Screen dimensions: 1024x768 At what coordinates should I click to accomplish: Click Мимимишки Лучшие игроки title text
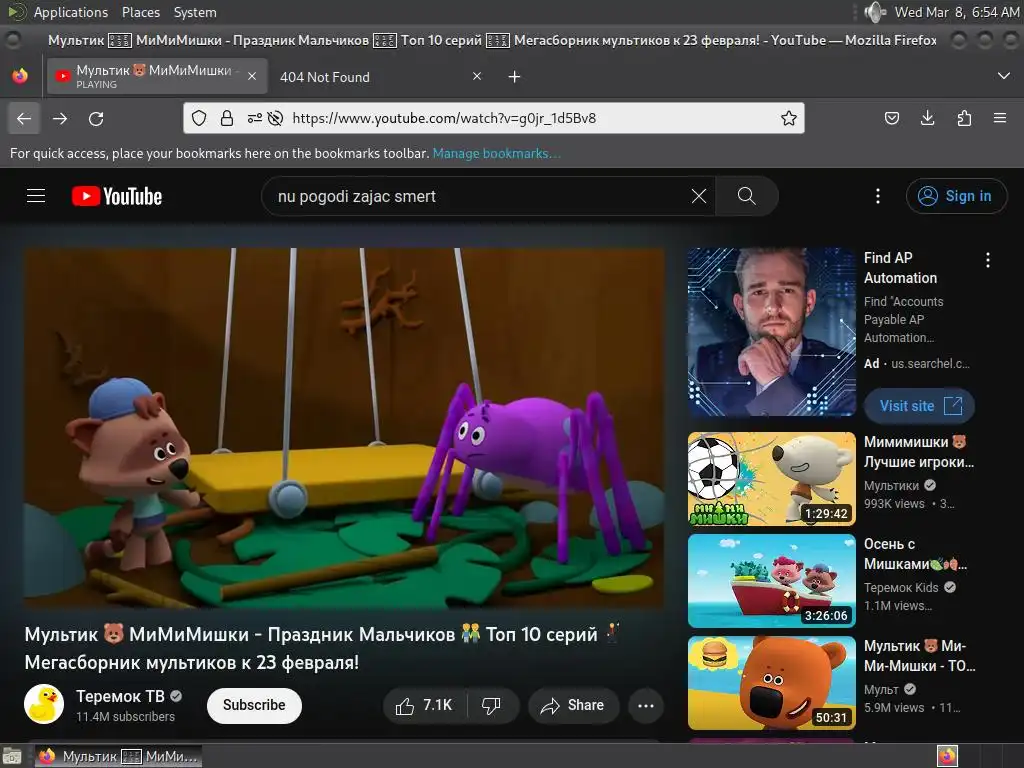coord(918,452)
